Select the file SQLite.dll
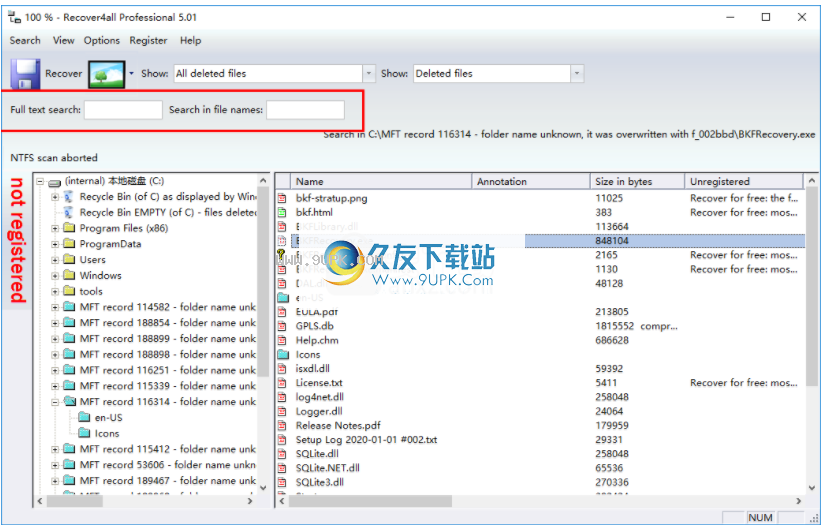 click(317, 454)
